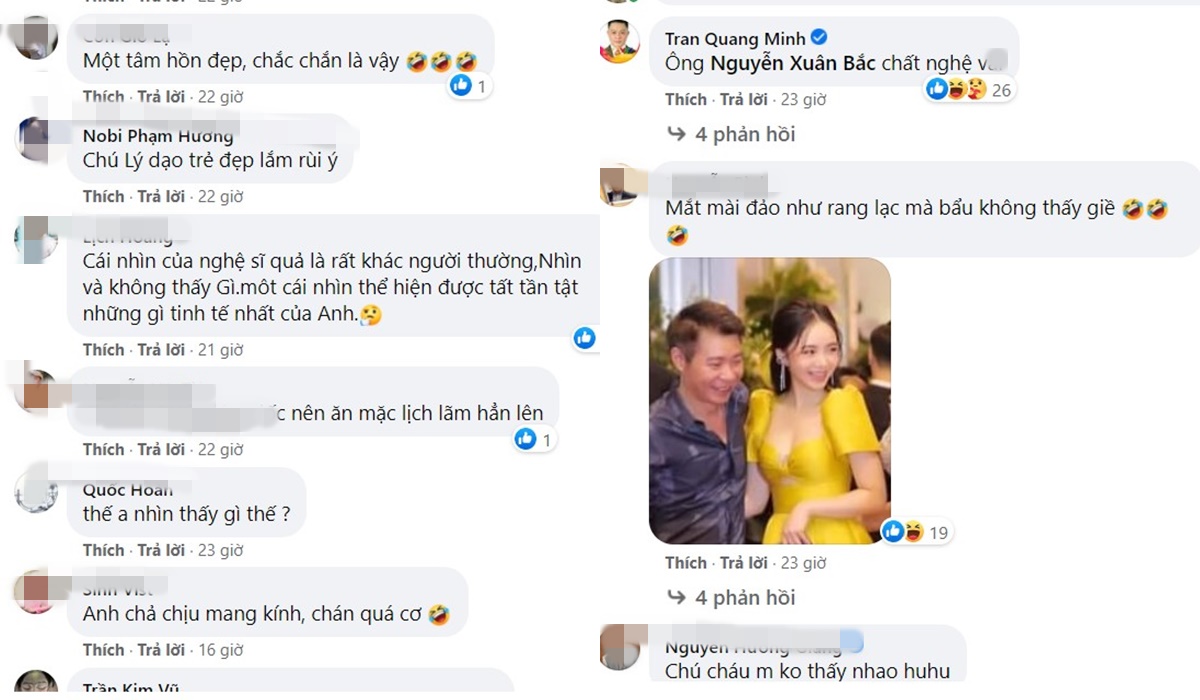Click Tran Quang Minh's verified badge
Image resolution: width=1200 pixels, height=700 pixels.
point(818,38)
